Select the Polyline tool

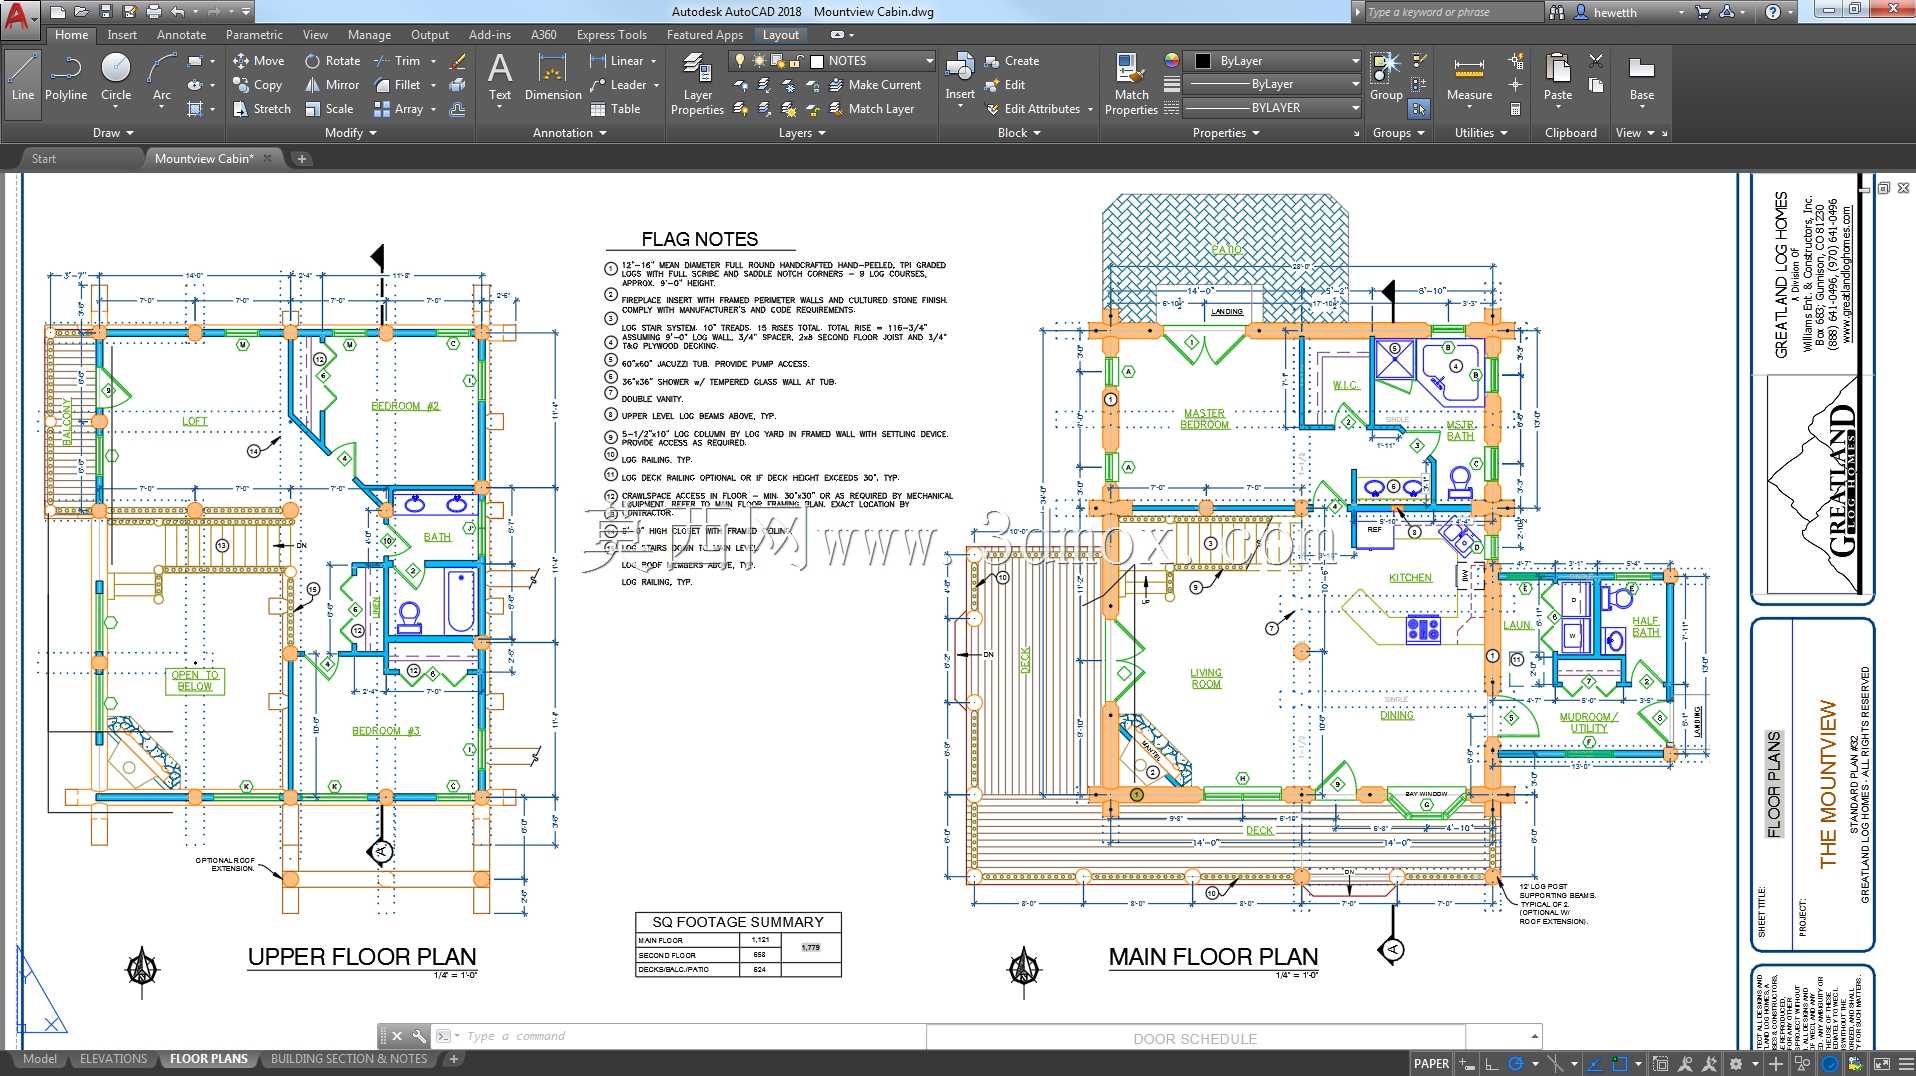[66, 78]
